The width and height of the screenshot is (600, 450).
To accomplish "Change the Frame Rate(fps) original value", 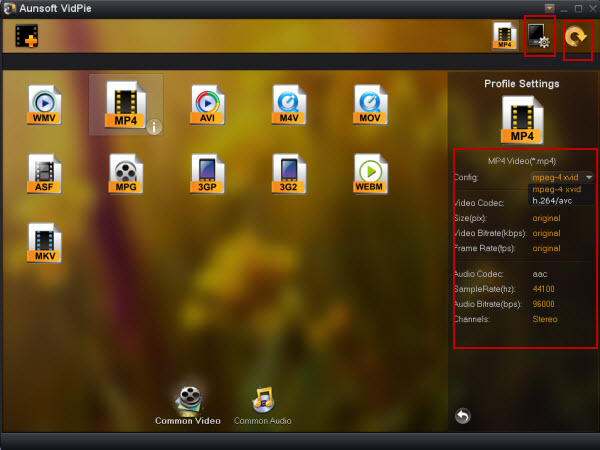I will [546, 248].
